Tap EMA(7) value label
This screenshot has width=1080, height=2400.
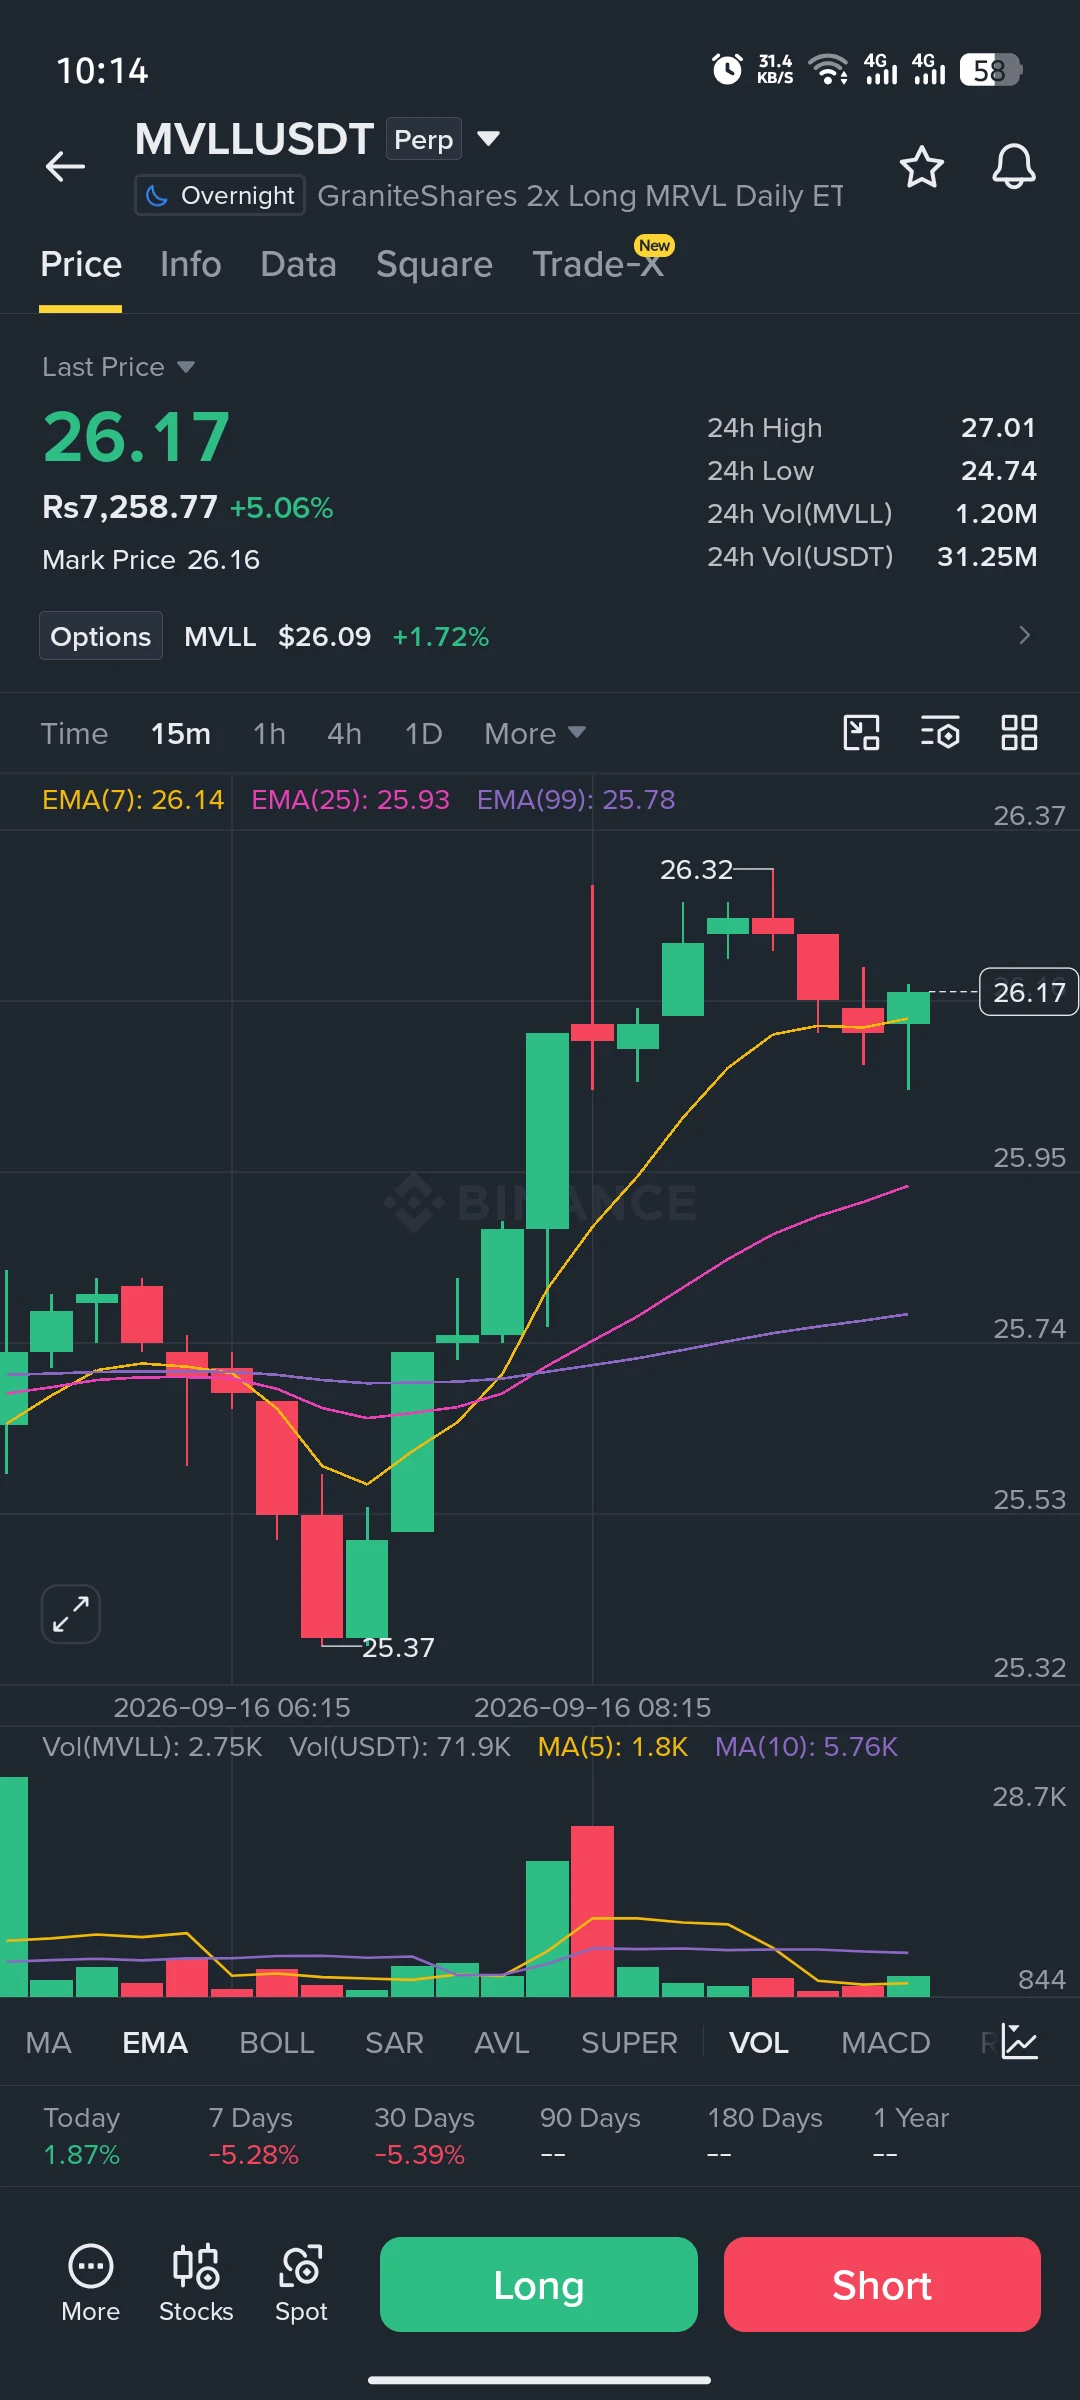(133, 800)
